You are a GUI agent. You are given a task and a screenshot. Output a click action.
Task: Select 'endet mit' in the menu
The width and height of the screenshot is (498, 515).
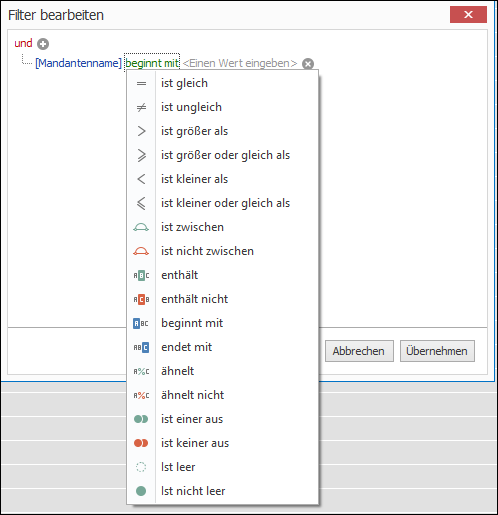click(222, 347)
